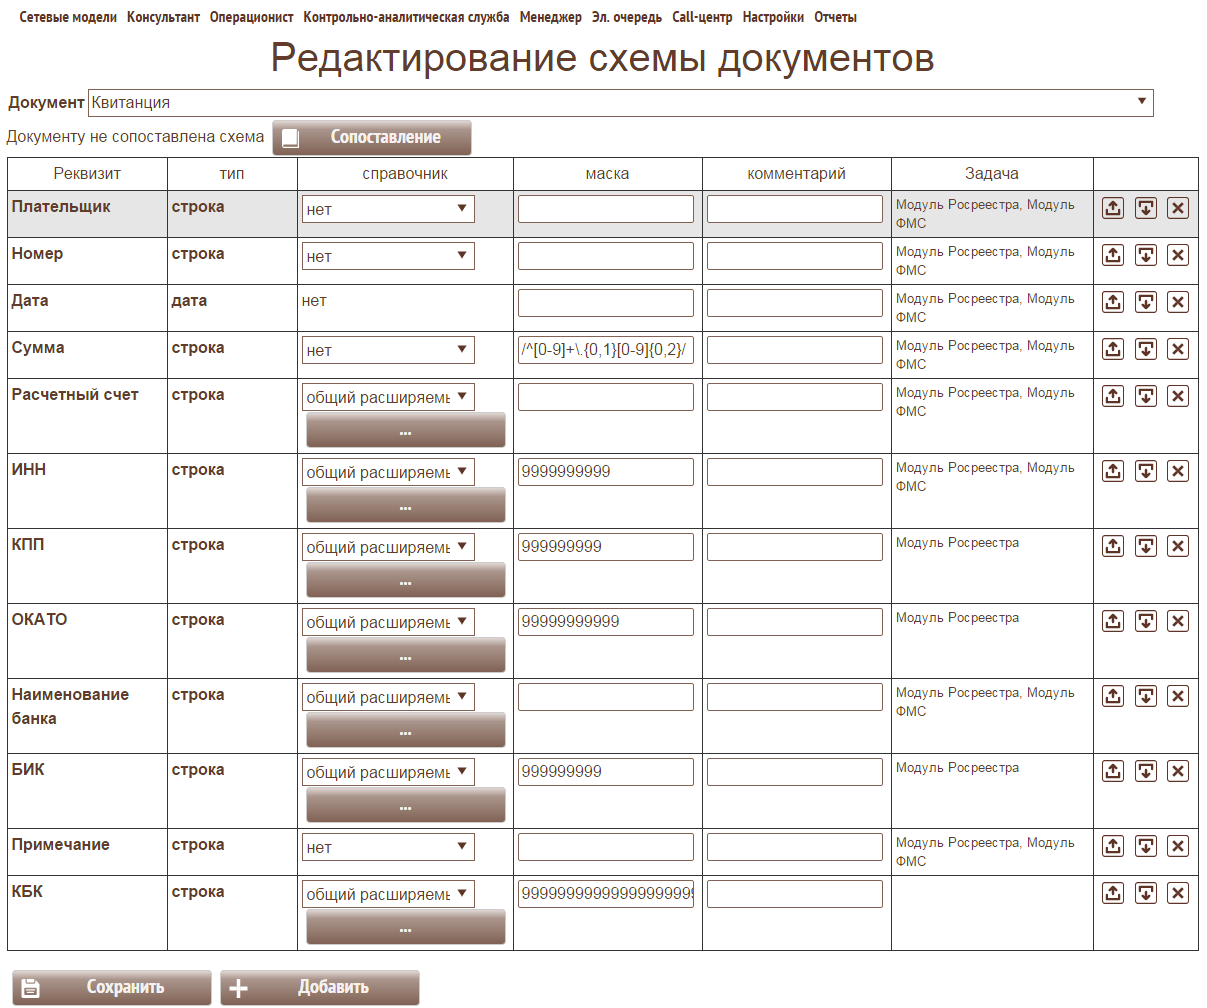Move the ОКАТО row down

[1146, 621]
